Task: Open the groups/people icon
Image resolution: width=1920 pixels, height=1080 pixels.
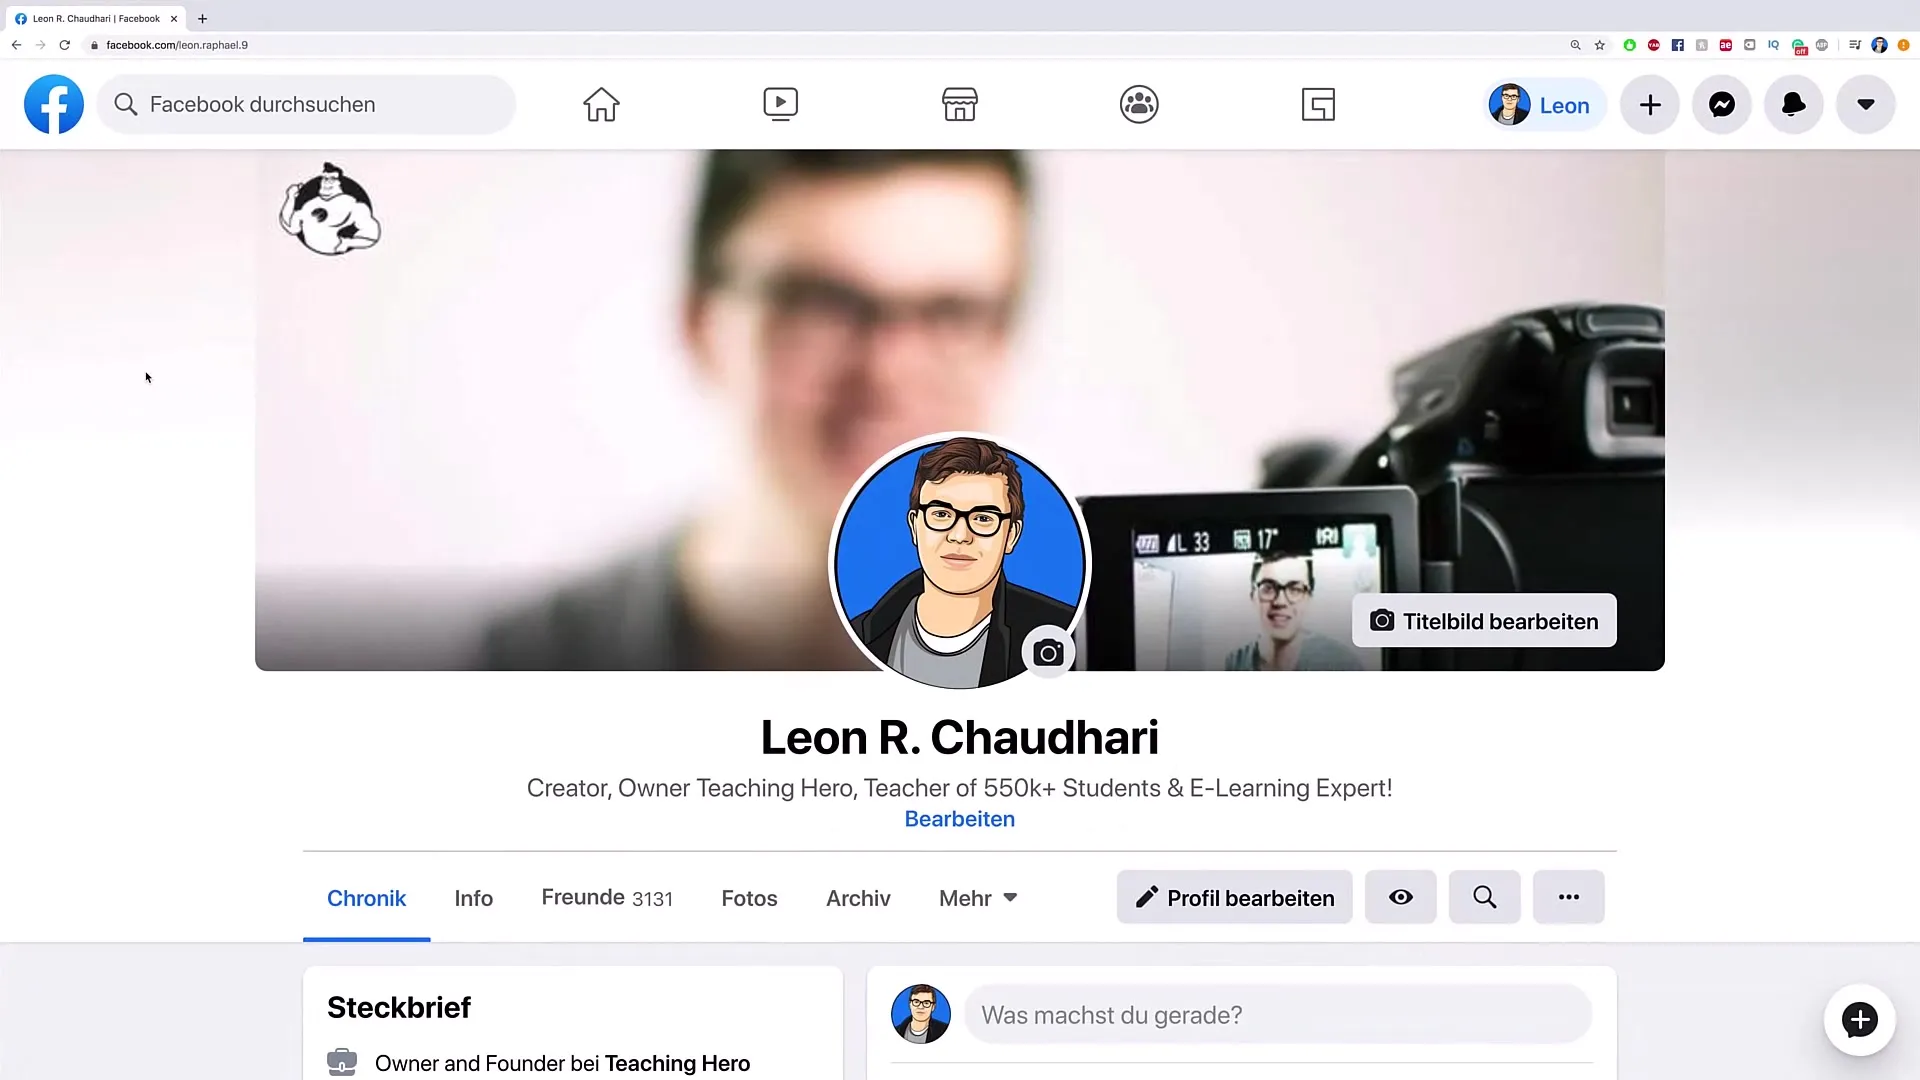Action: 1138,103
